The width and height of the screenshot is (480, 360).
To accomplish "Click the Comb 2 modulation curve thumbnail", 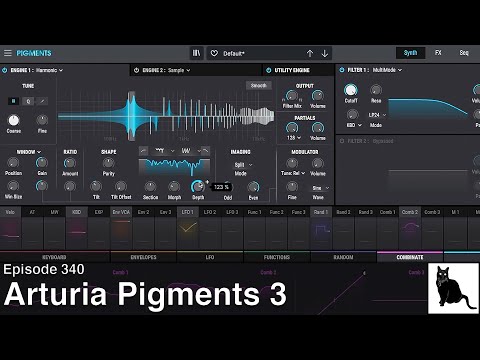I will pyautogui.click(x=410, y=228).
